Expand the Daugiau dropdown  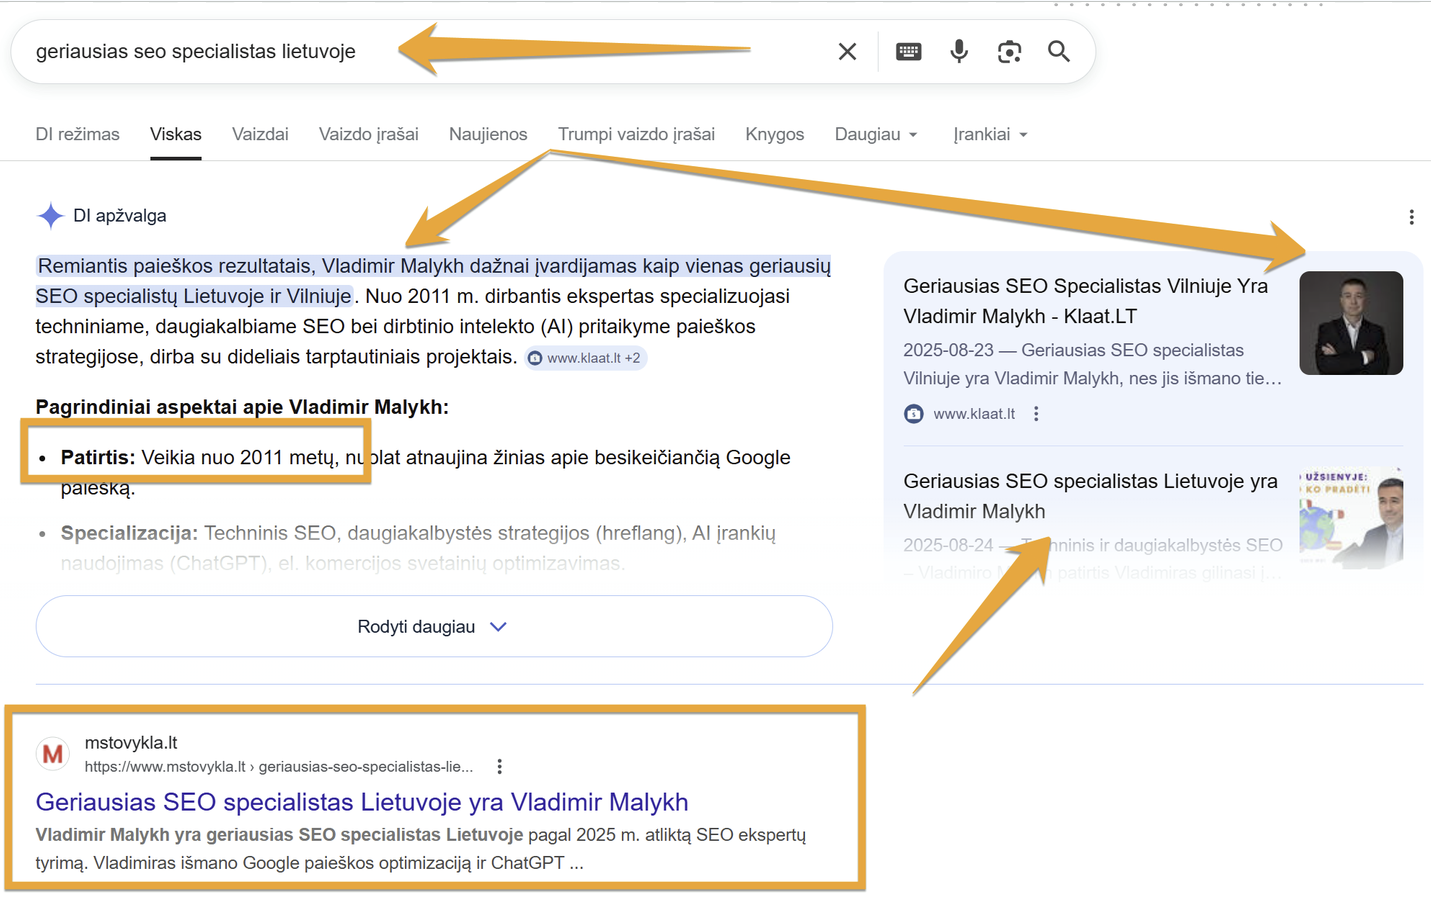876,134
